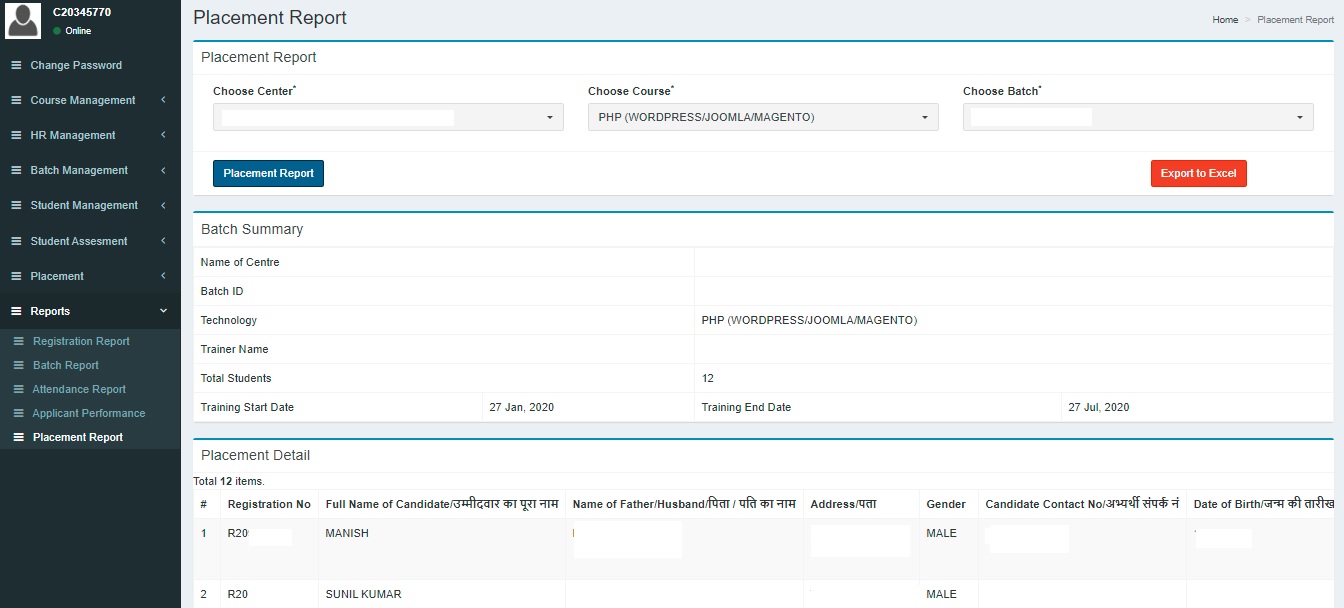The height and width of the screenshot is (608, 1344).
Task: Collapse the Reports menu section
Action: (x=163, y=311)
